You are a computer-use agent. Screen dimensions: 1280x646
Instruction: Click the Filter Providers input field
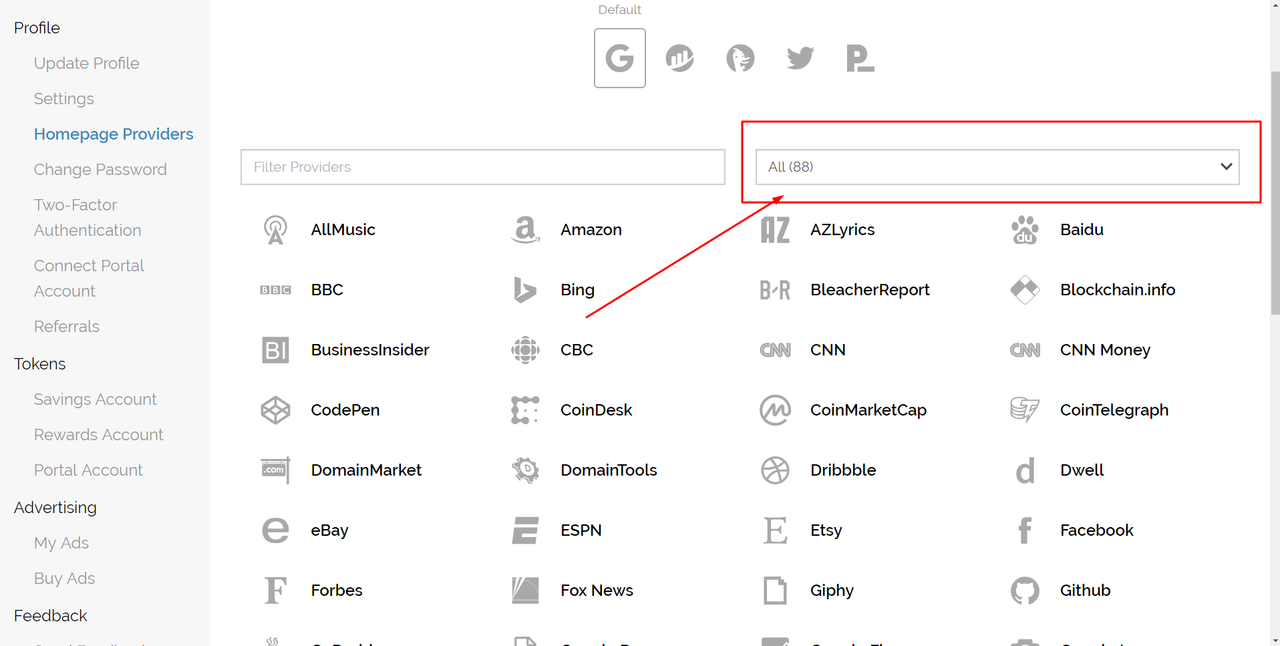(x=483, y=167)
